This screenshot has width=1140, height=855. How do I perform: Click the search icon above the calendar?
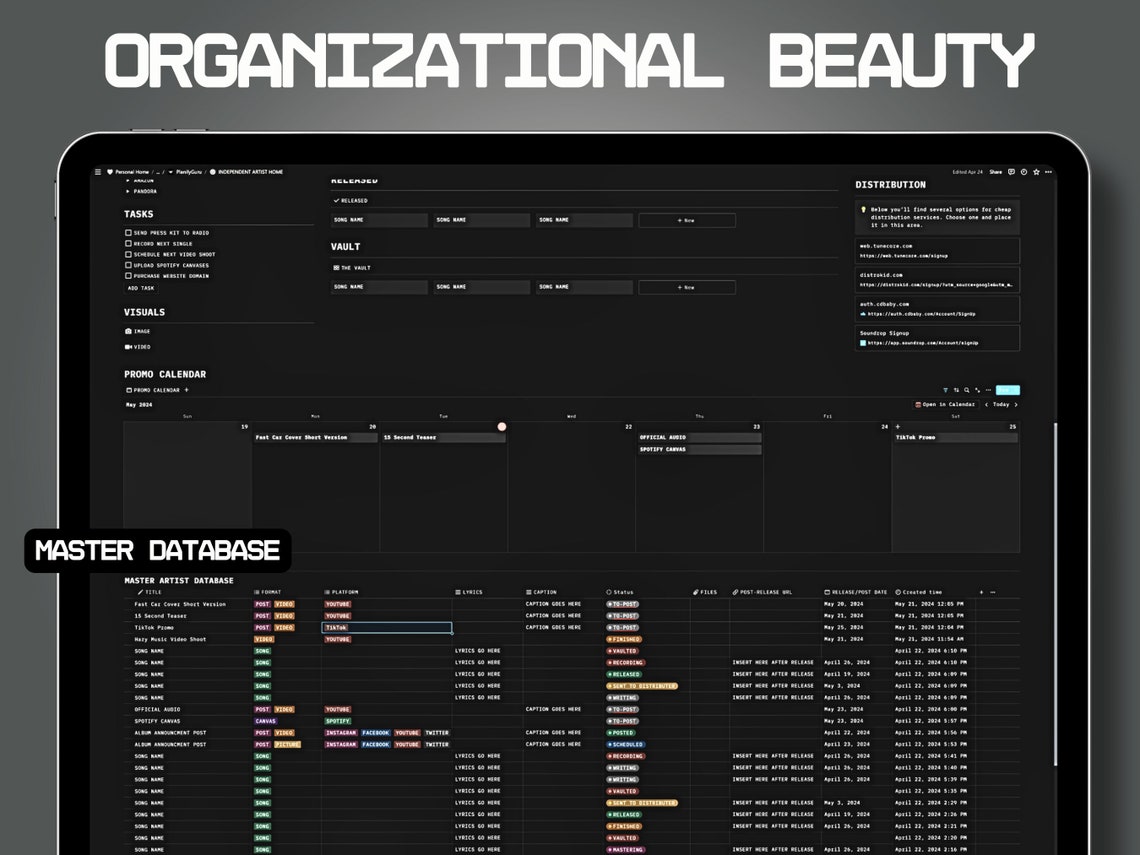click(x=967, y=390)
